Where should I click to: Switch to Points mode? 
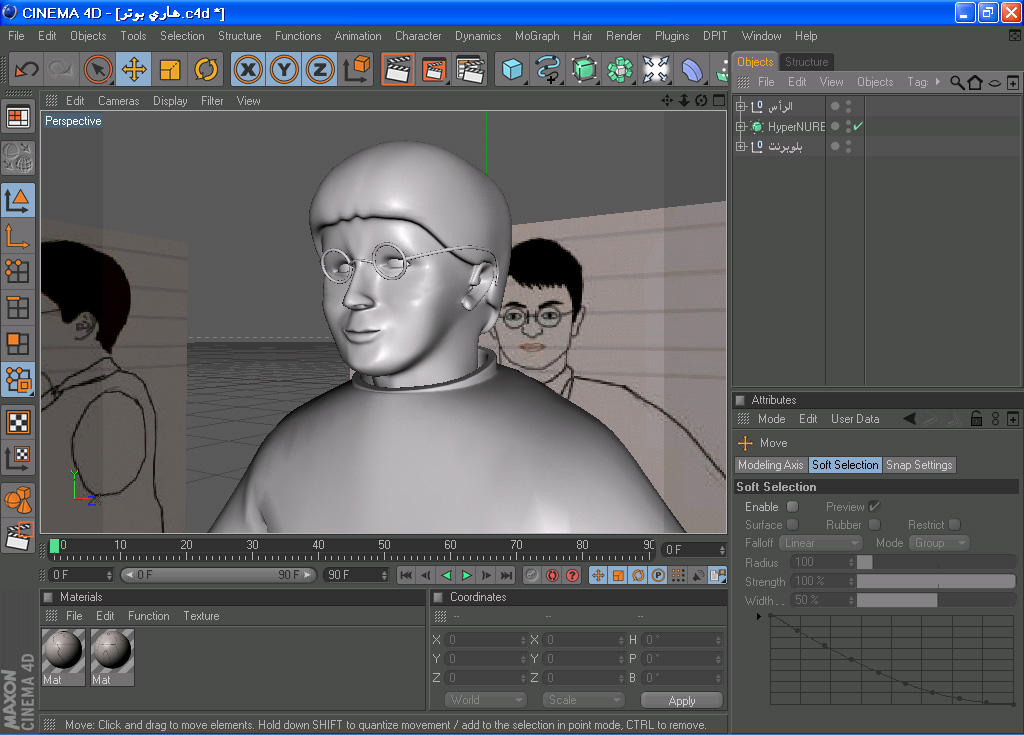pyautogui.click(x=18, y=271)
